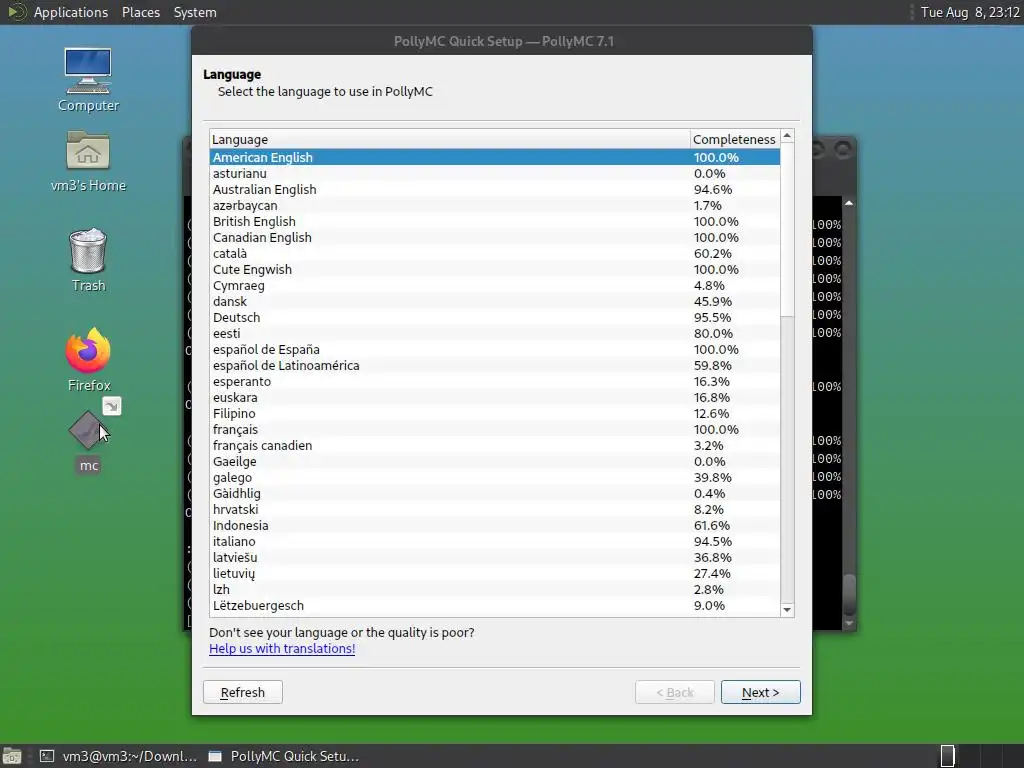
Task: Select Indonesia language row
Action: pyautogui.click(x=495, y=525)
